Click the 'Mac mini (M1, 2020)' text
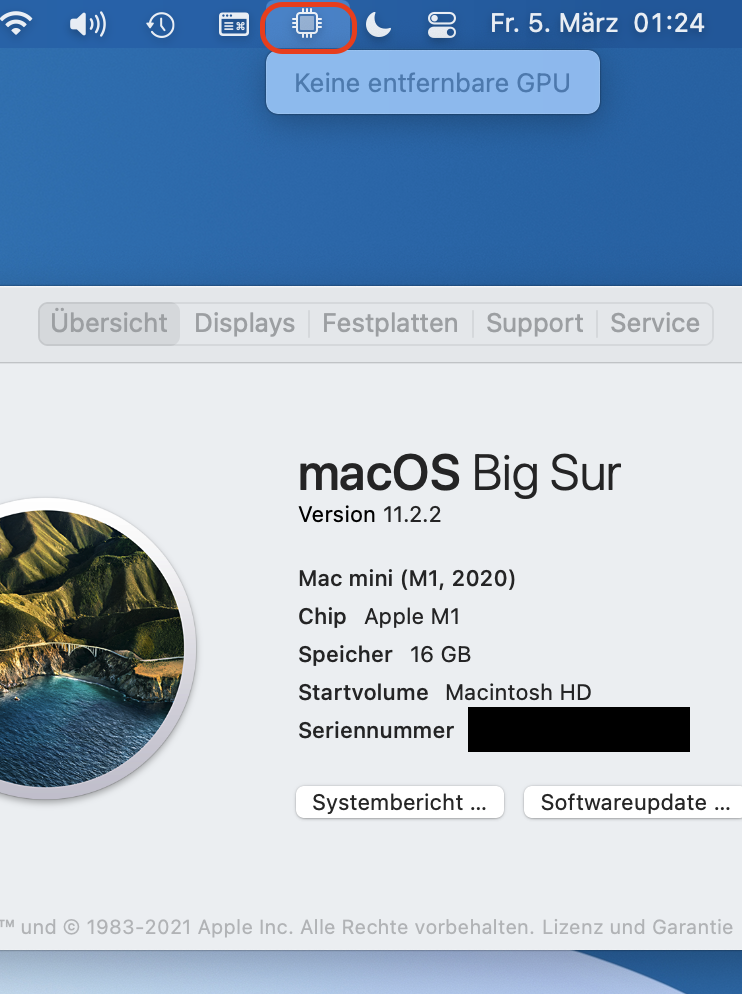This screenshot has width=742, height=994. point(407,578)
